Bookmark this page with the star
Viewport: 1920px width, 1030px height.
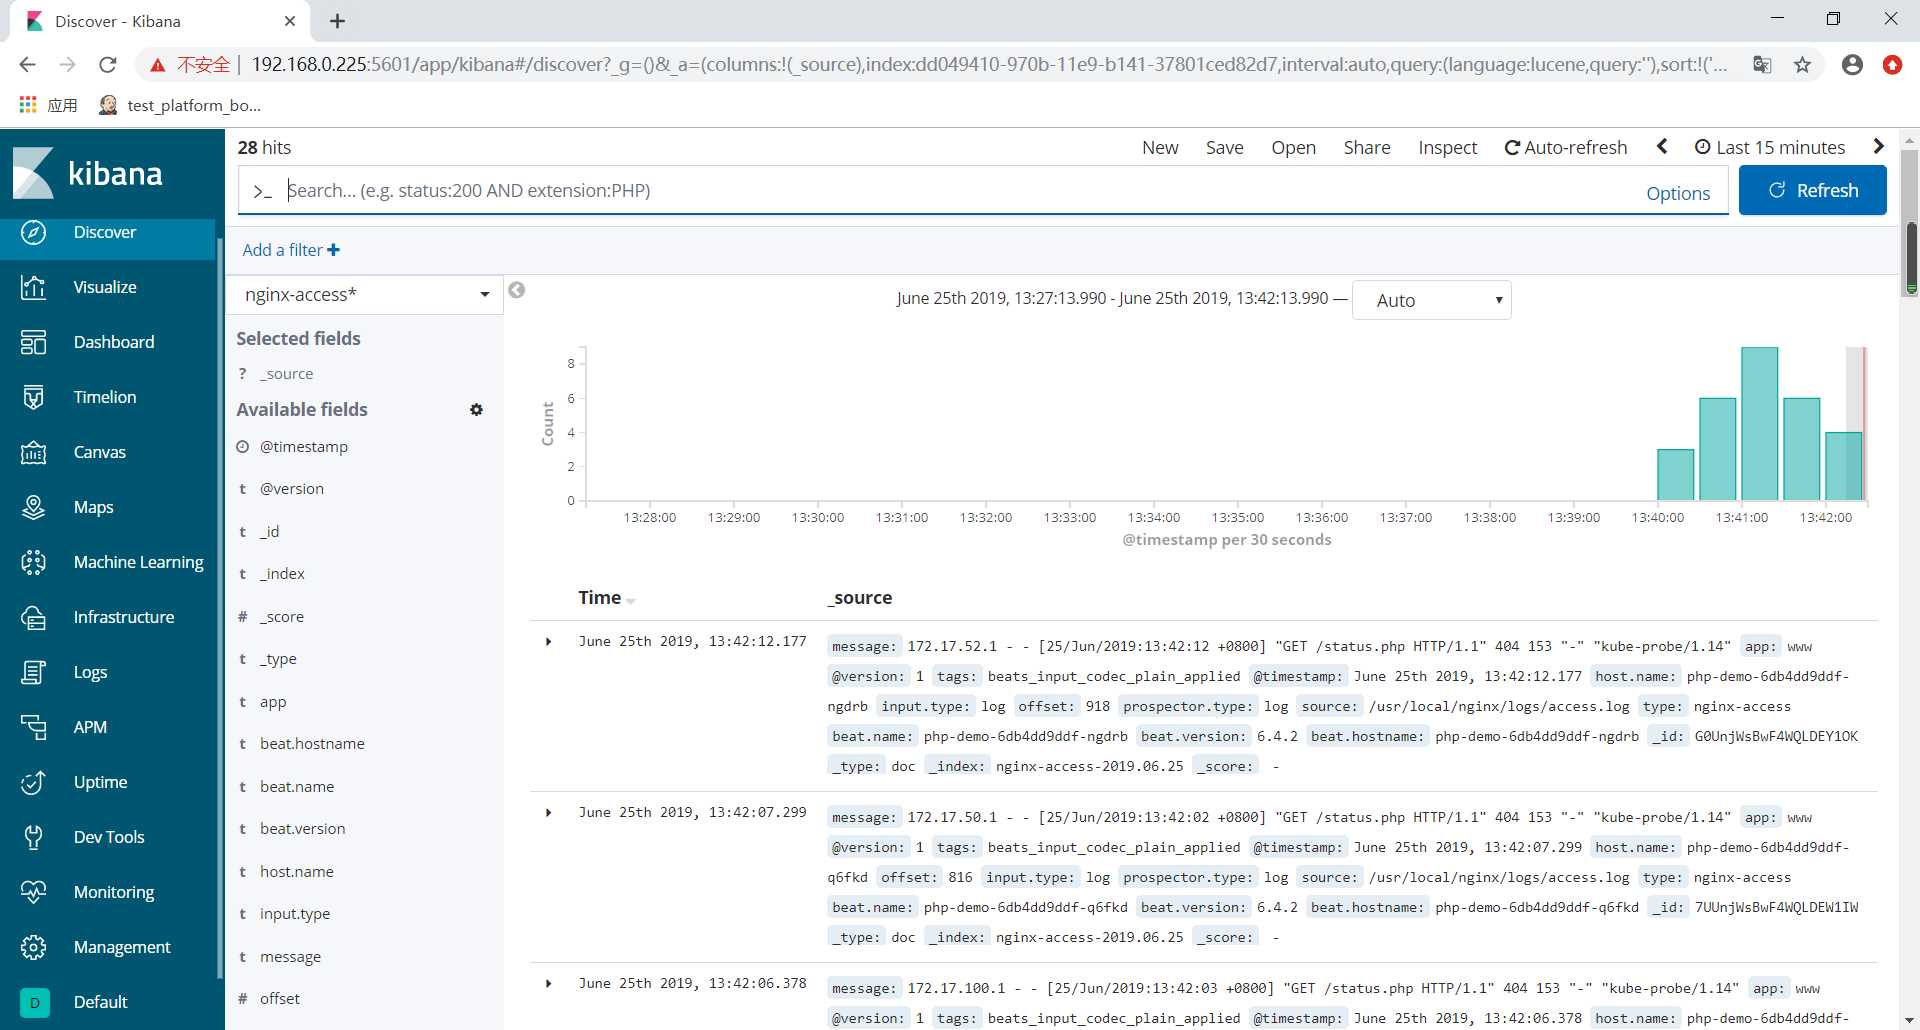pyautogui.click(x=1802, y=65)
